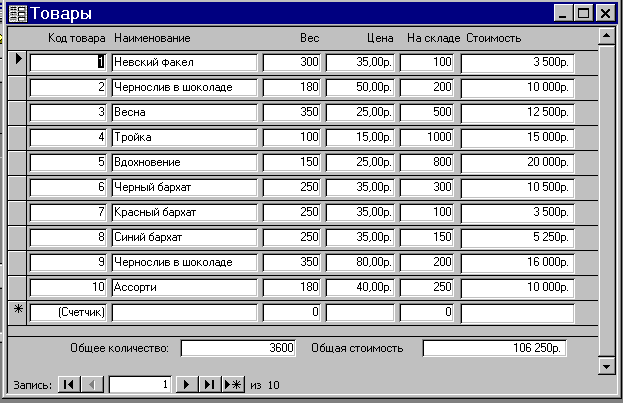
Task: Select row selector for record Вдохновение
Action: coord(17,163)
